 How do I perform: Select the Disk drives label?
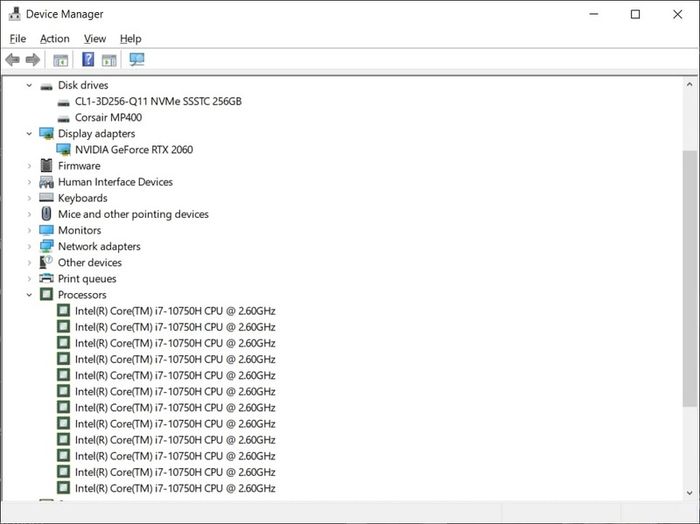tap(83, 85)
